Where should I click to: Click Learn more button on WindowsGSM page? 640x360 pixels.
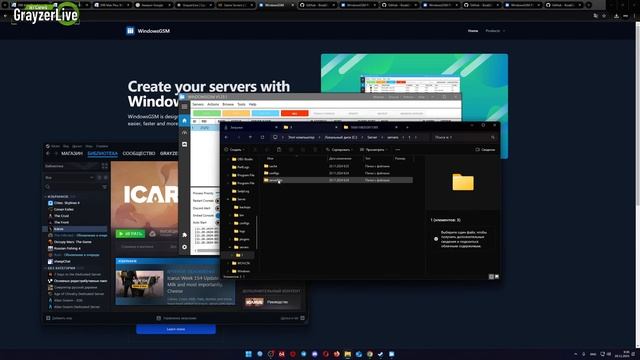pos(176,329)
